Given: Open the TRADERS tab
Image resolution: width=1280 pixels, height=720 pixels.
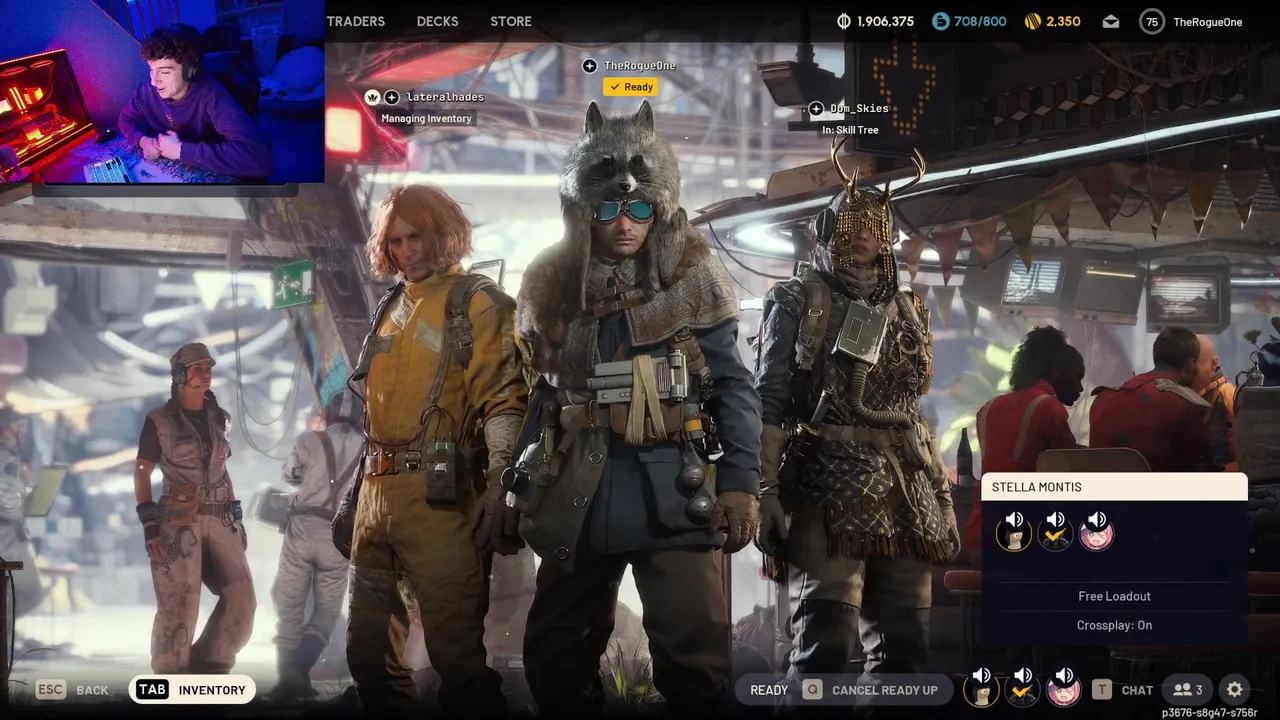Looking at the screenshot, I should (355, 21).
